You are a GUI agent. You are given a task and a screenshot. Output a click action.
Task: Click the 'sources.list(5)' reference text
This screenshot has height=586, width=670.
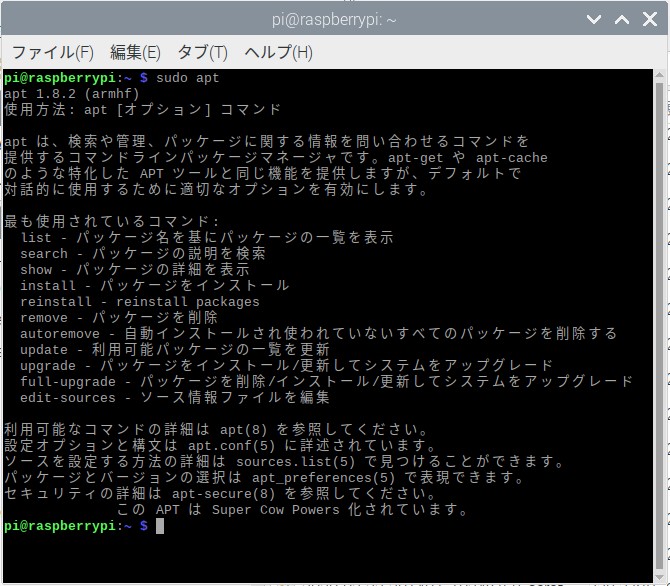click(x=296, y=462)
